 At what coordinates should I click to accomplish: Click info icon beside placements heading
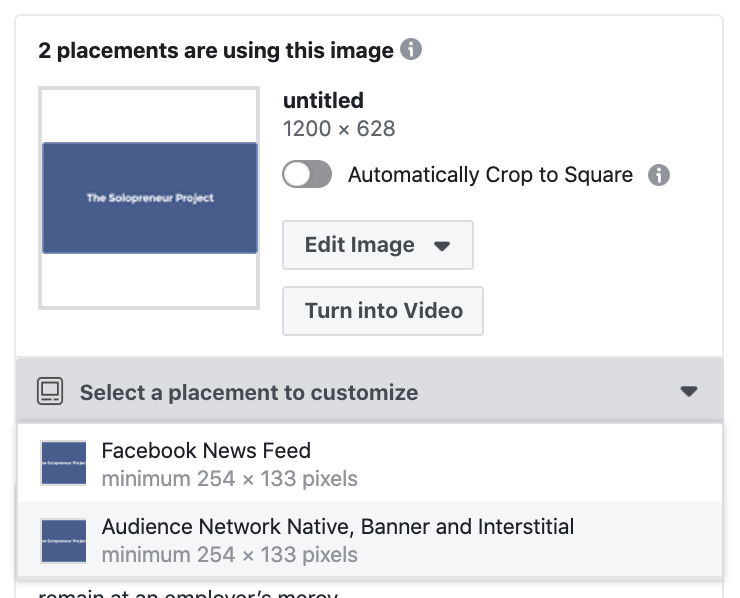(x=411, y=49)
